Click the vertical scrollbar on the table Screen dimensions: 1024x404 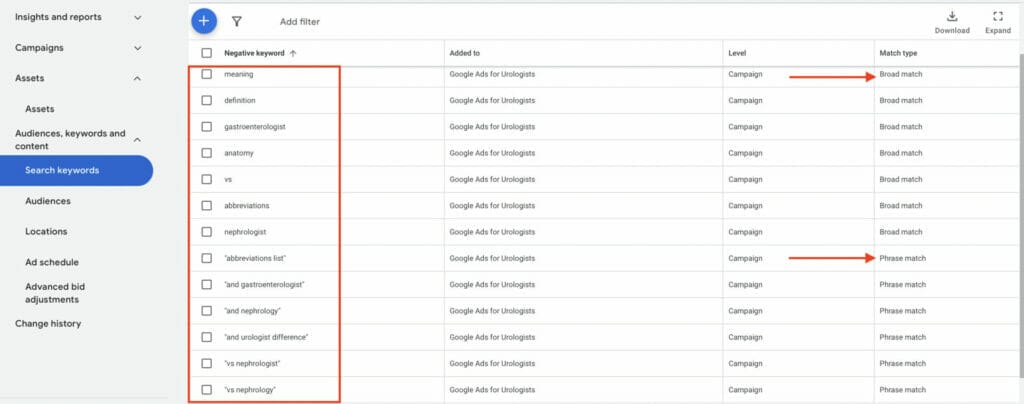pos(1021,215)
